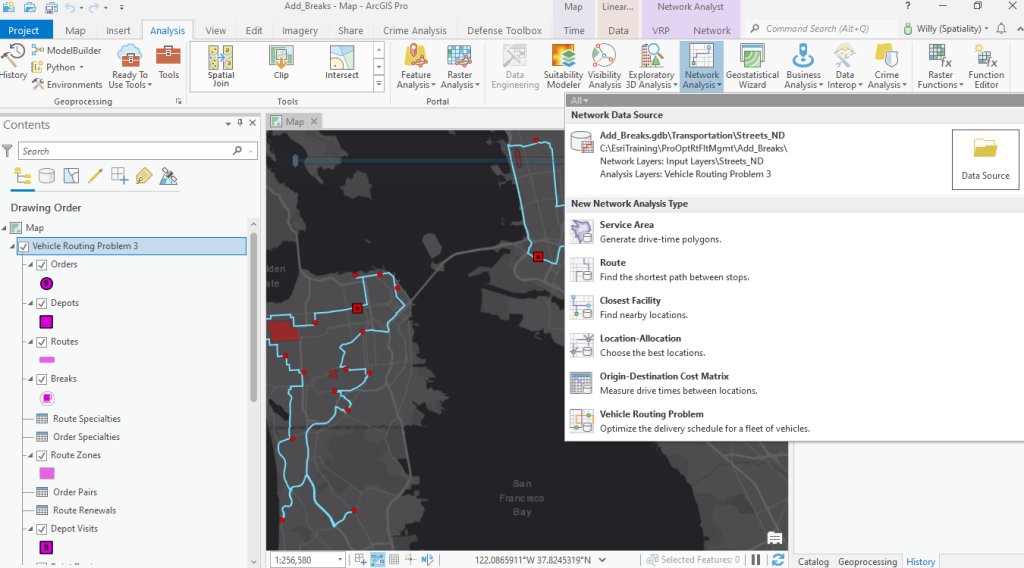
Task: Switch to List By Data Source view
Action: click(46, 176)
